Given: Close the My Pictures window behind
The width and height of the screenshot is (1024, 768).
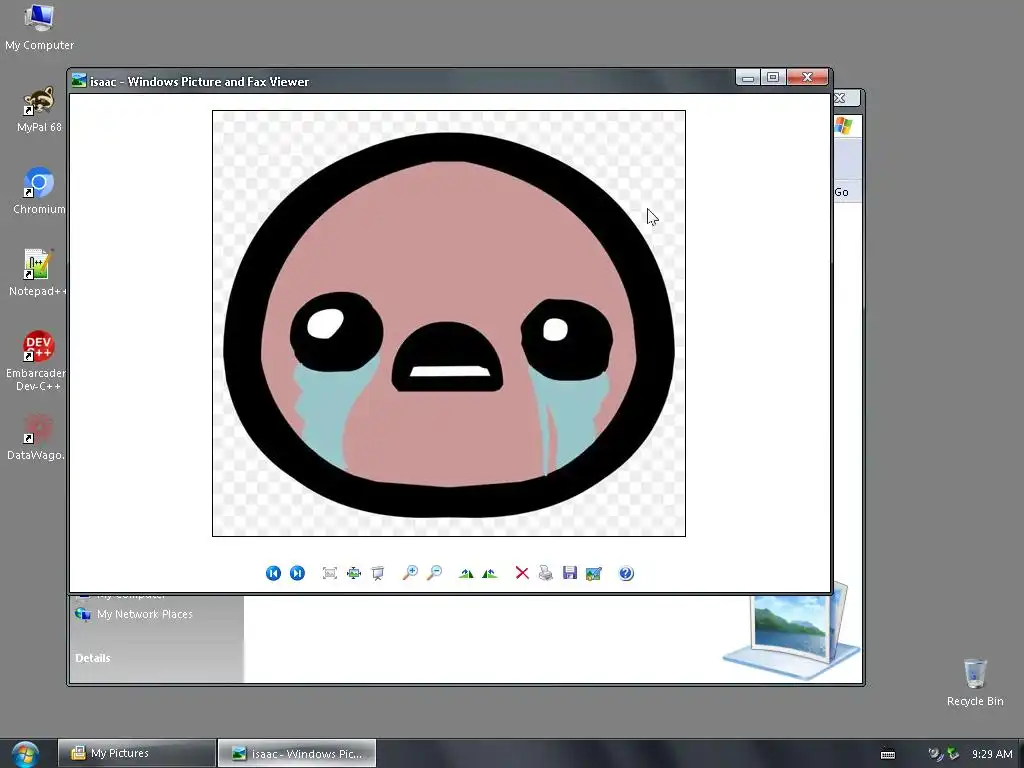Looking at the screenshot, I should coord(847,99).
